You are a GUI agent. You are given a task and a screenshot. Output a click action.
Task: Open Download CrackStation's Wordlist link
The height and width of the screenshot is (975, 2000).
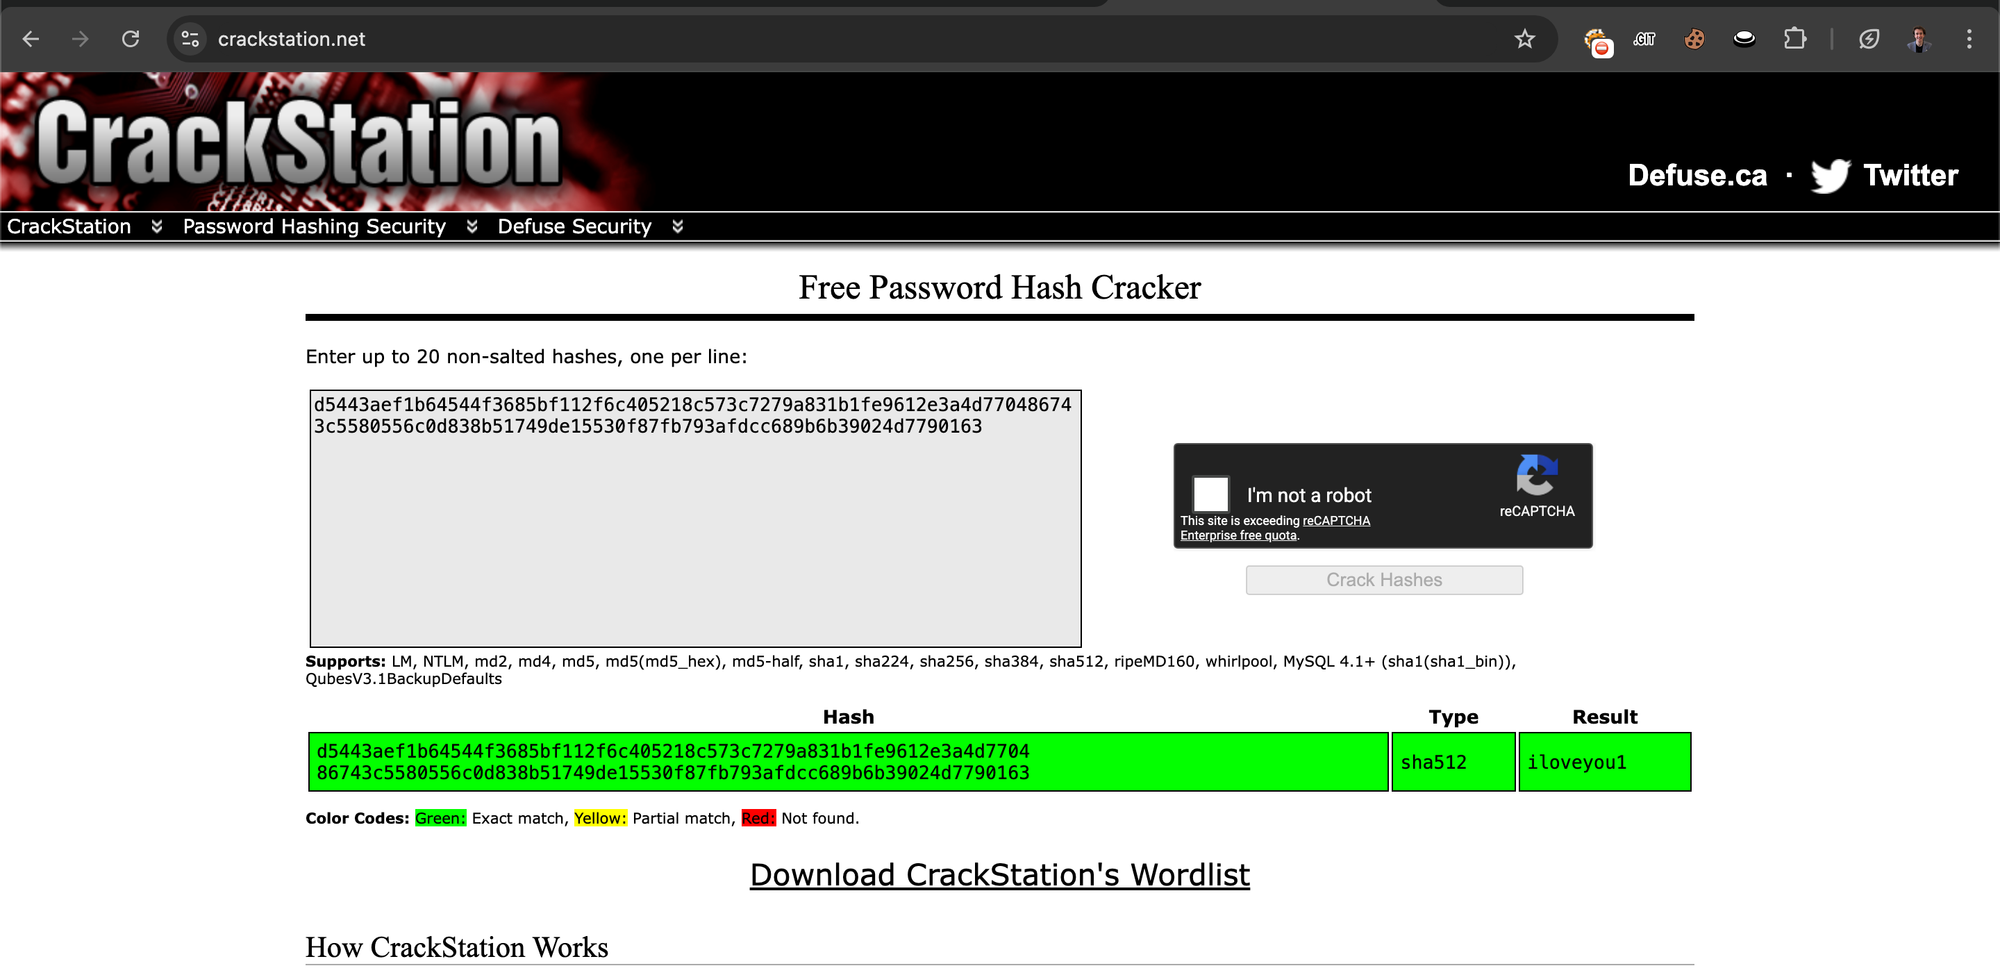[999, 875]
